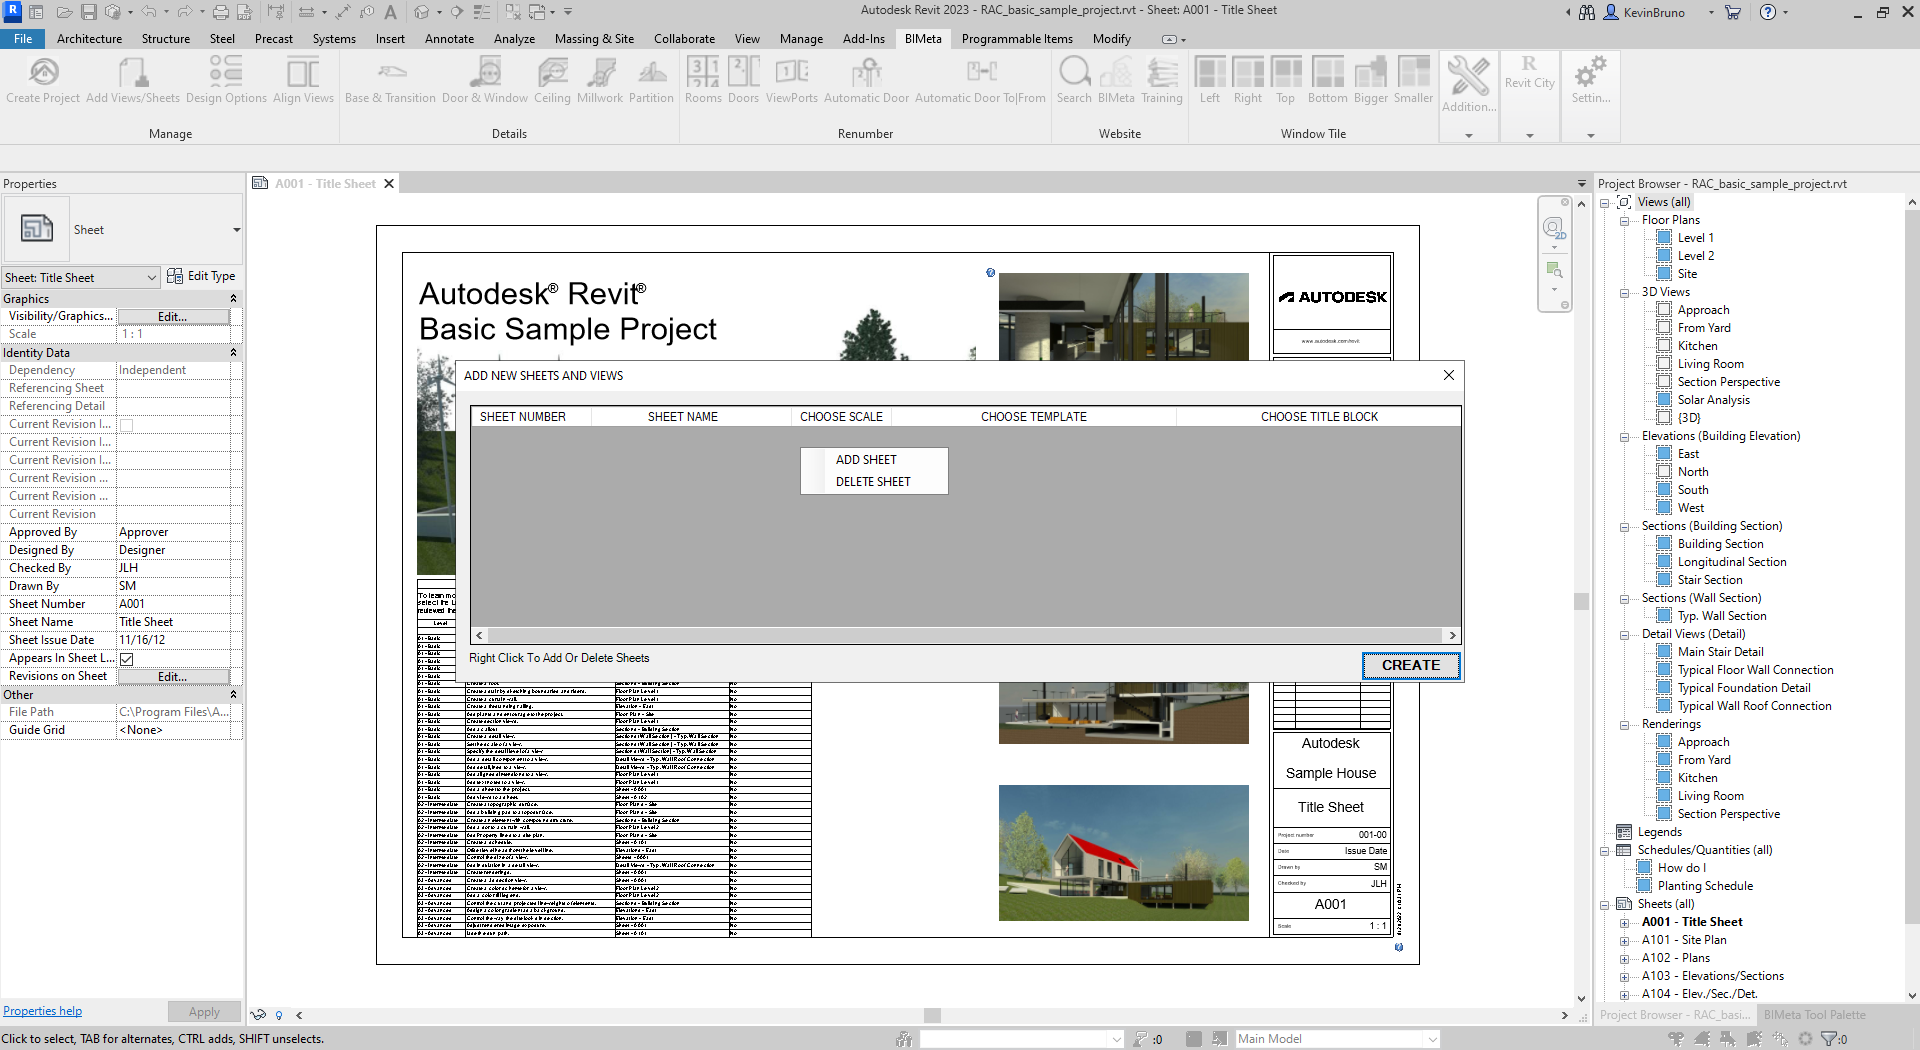Choose the Ceiling details tool

[552, 80]
